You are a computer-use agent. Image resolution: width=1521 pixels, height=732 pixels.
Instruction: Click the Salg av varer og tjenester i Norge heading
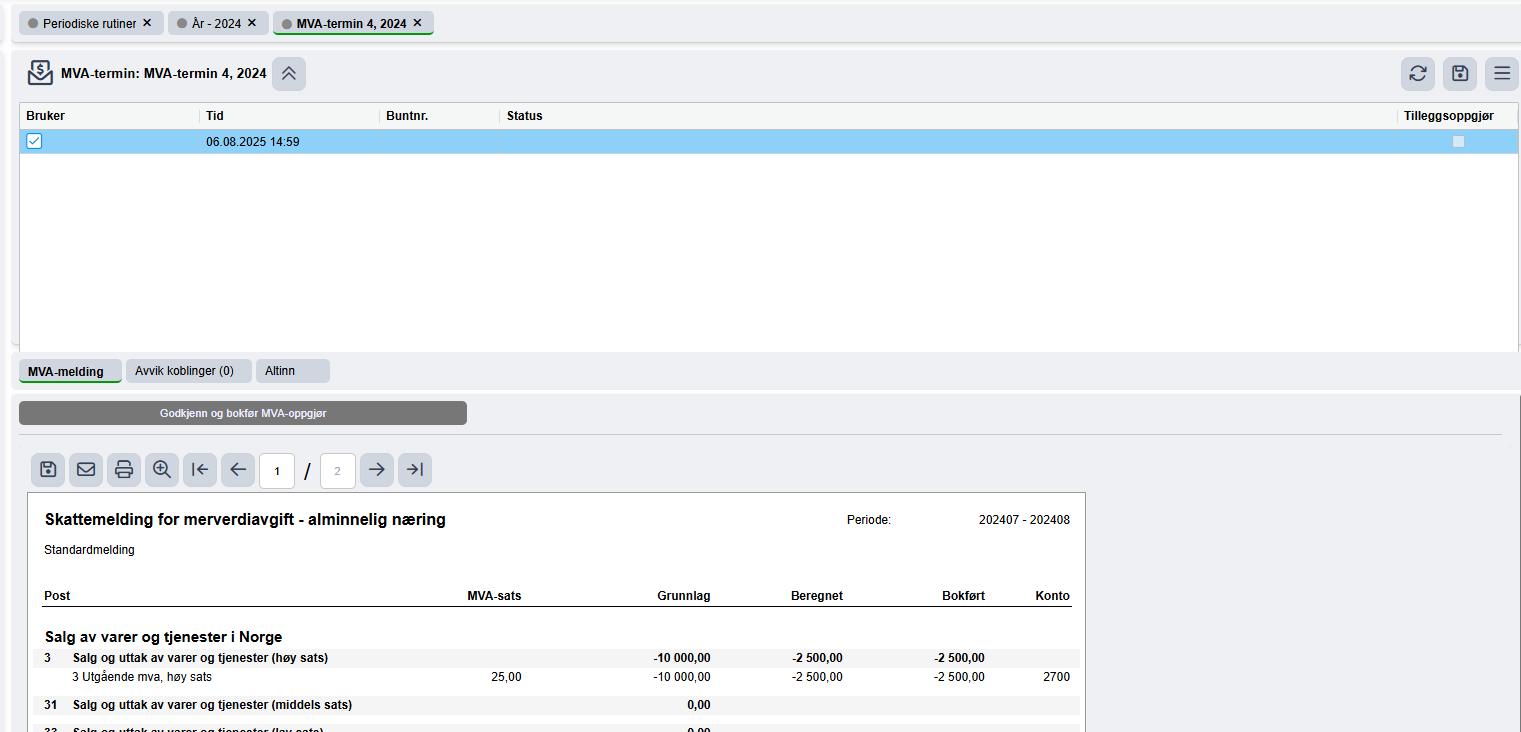click(163, 637)
